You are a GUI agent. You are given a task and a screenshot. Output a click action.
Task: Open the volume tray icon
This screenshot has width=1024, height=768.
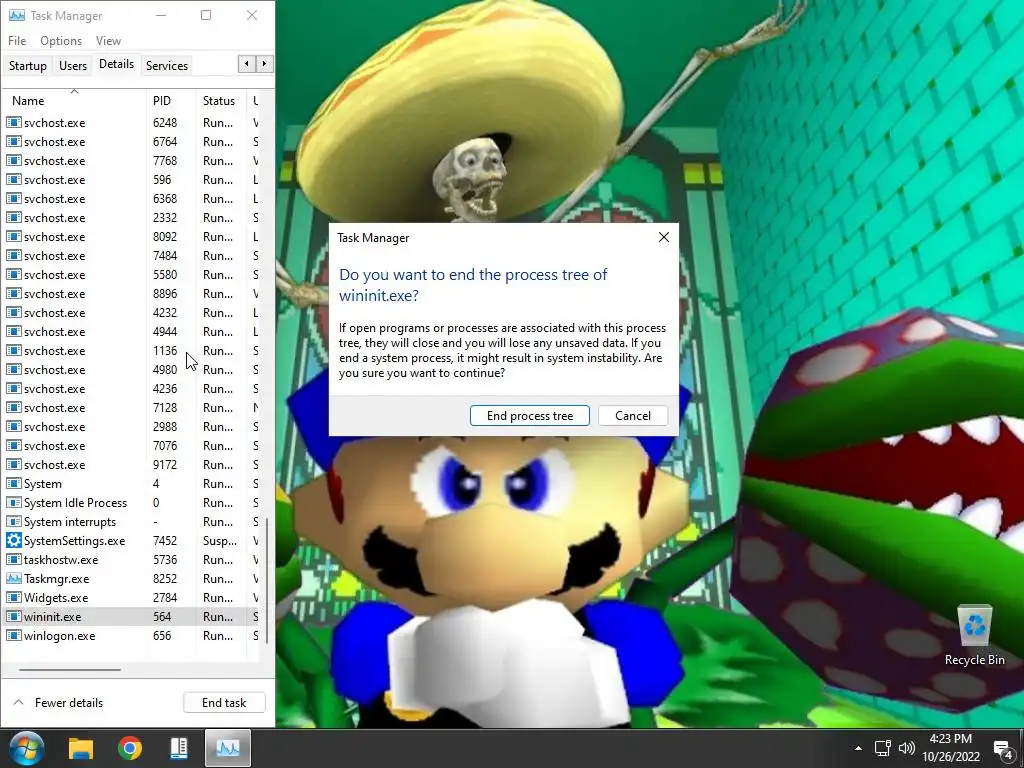(906, 748)
